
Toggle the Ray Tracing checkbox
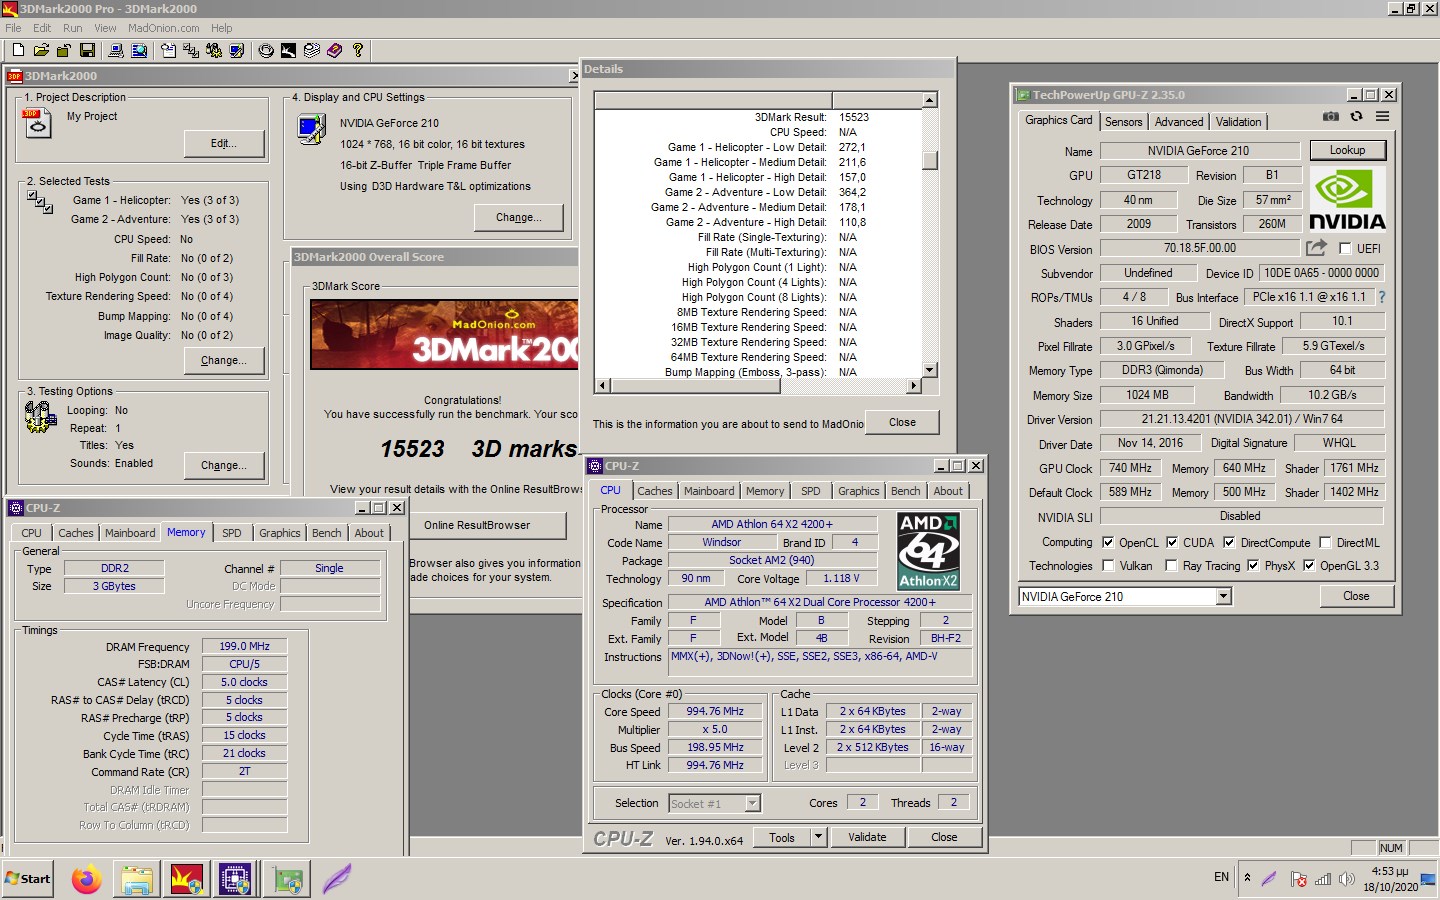1171,566
